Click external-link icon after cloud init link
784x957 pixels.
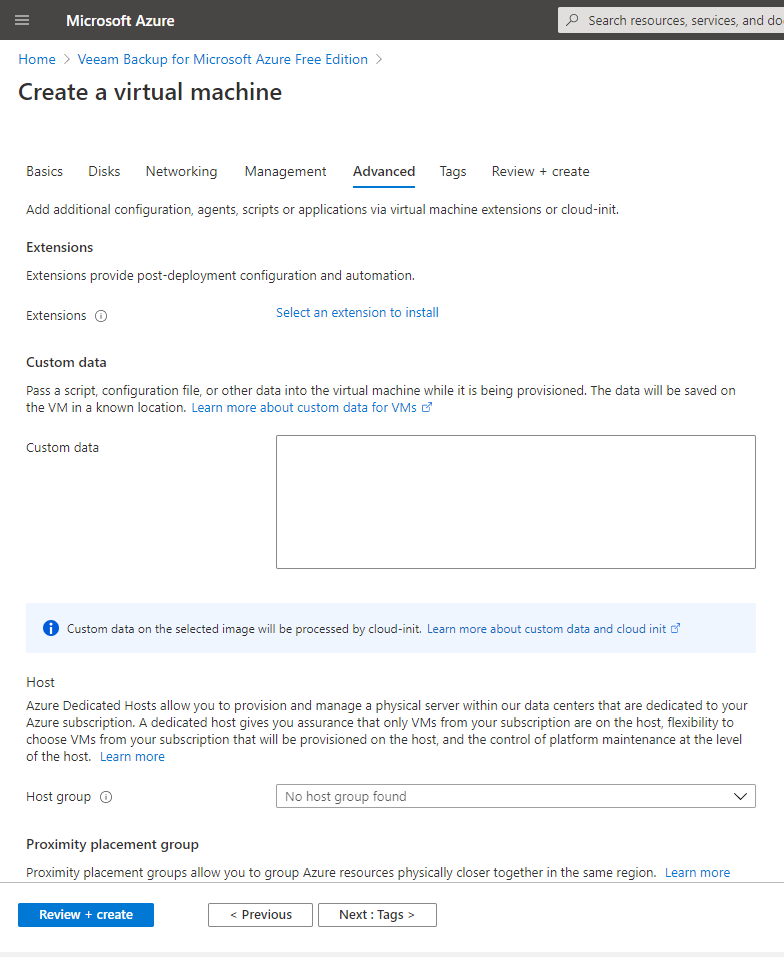[x=675, y=628]
